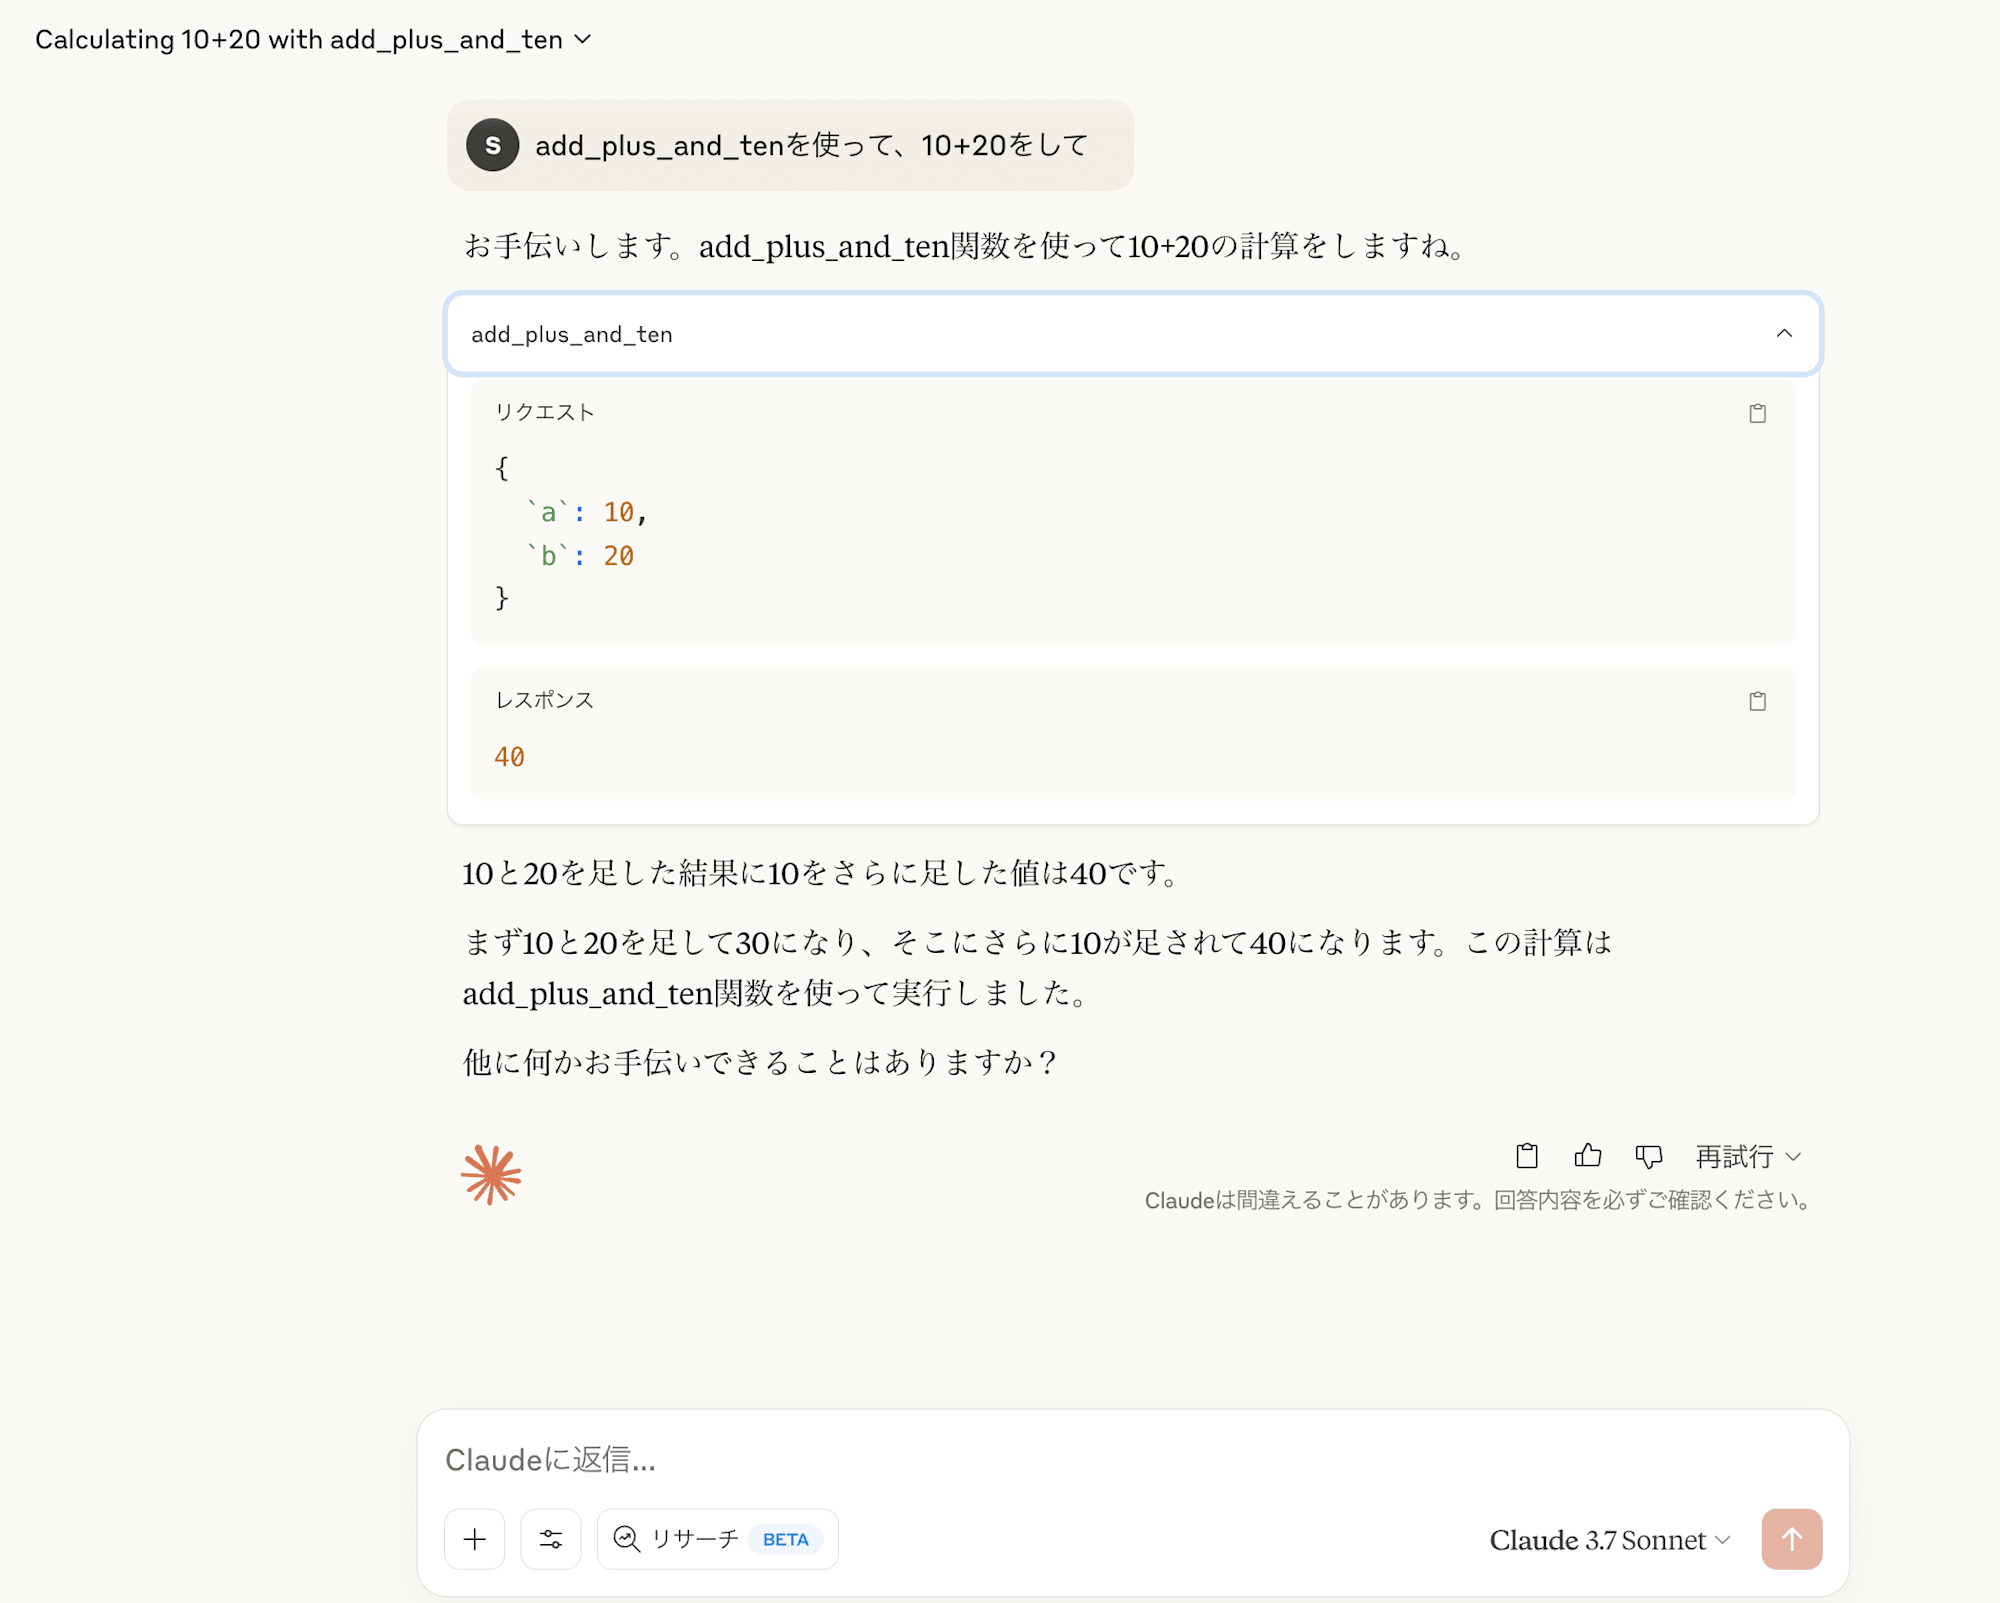Copy the assistant reply with clipboard icon
The width and height of the screenshot is (2000, 1603).
click(x=1526, y=1156)
